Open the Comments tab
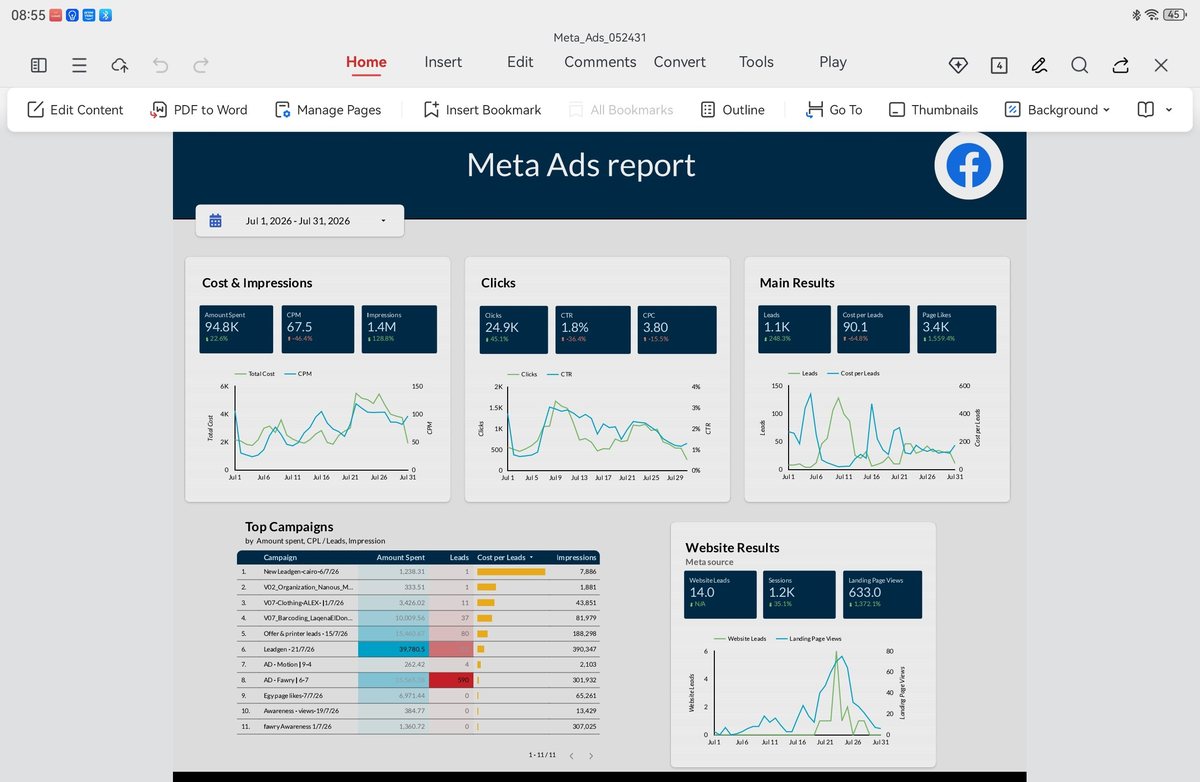The image size is (1200, 782). 600,62
